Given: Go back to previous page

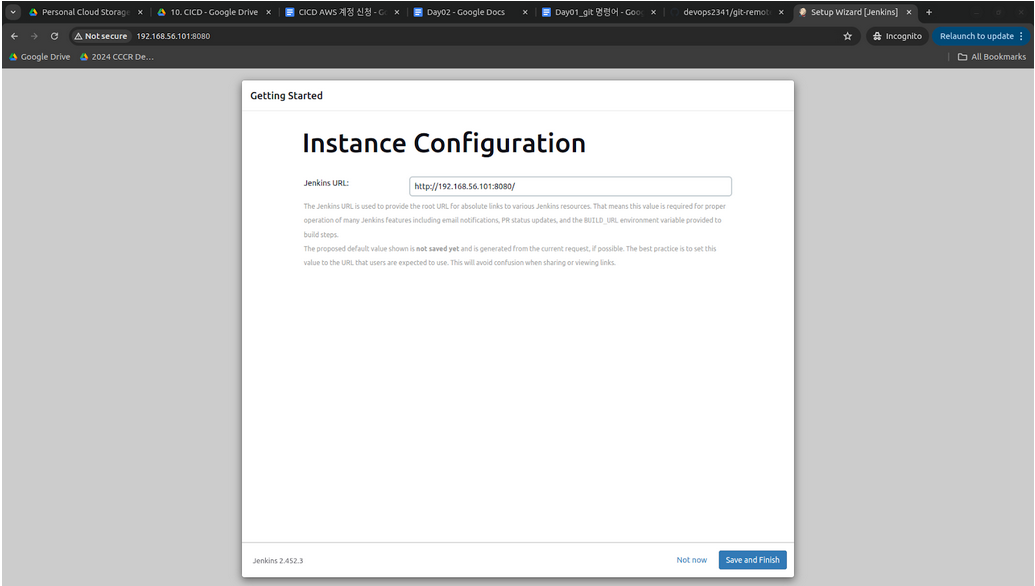Looking at the screenshot, I should click(15, 36).
